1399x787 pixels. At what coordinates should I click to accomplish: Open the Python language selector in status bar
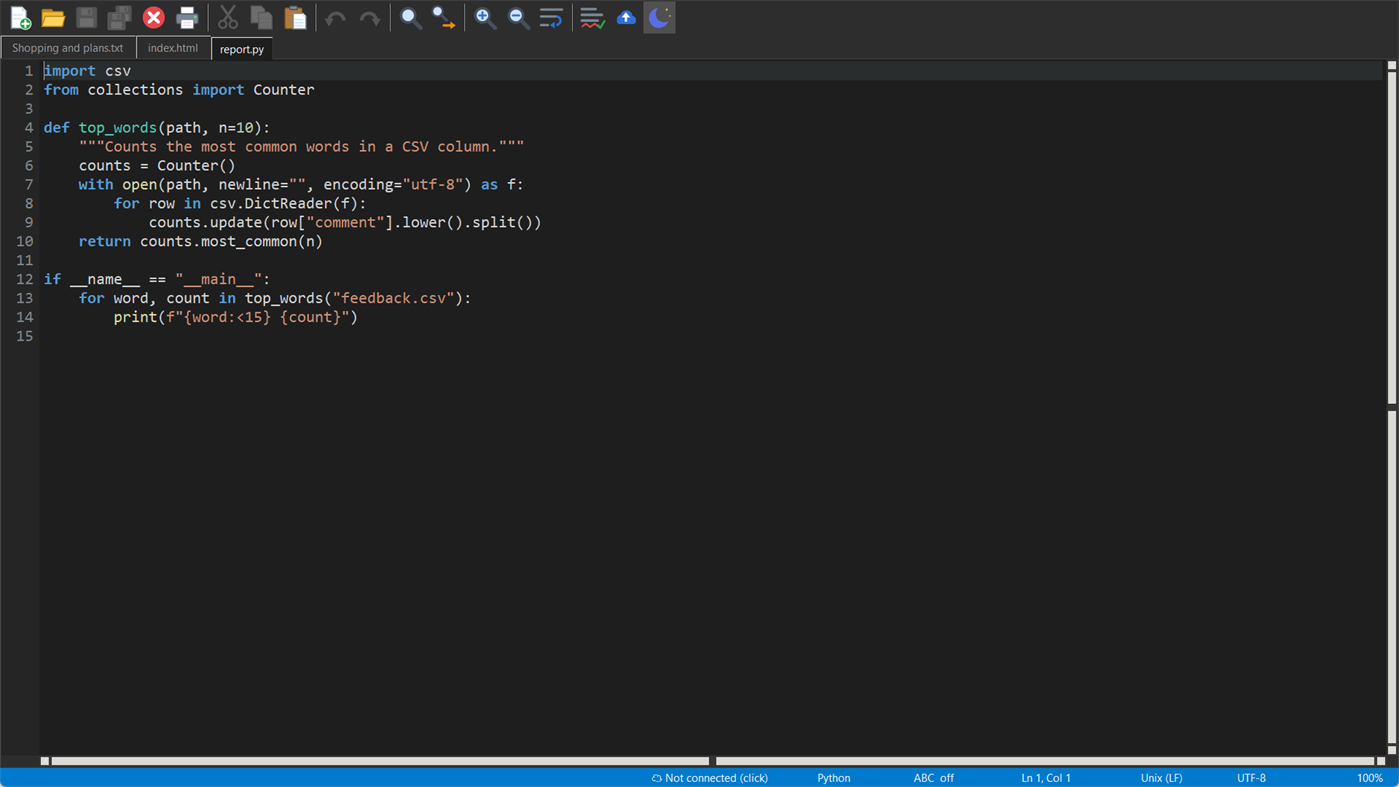click(834, 778)
